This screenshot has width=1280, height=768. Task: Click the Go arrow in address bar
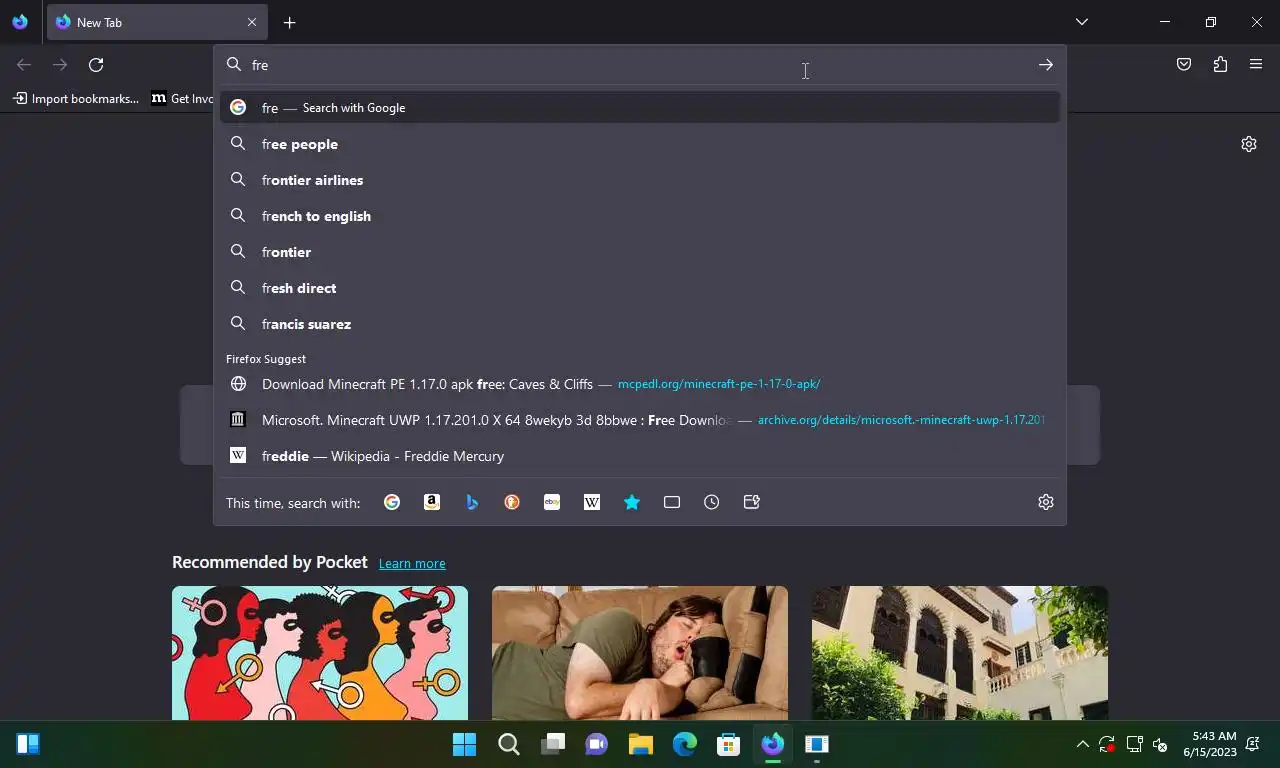click(x=1045, y=65)
